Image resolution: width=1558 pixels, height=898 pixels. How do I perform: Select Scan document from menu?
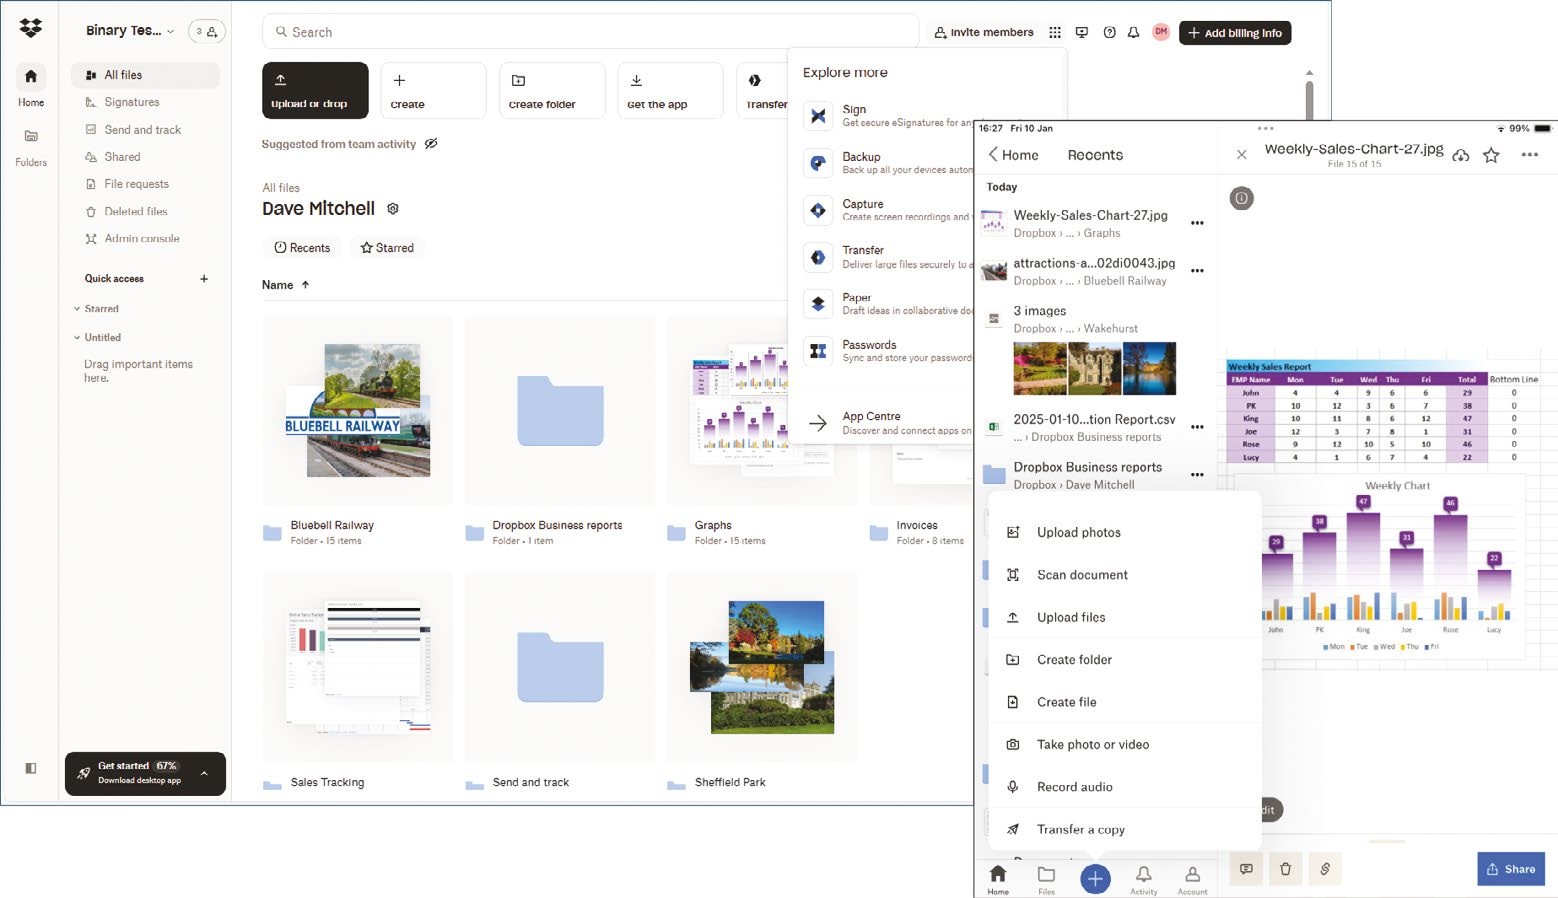(x=1125, y=575)
